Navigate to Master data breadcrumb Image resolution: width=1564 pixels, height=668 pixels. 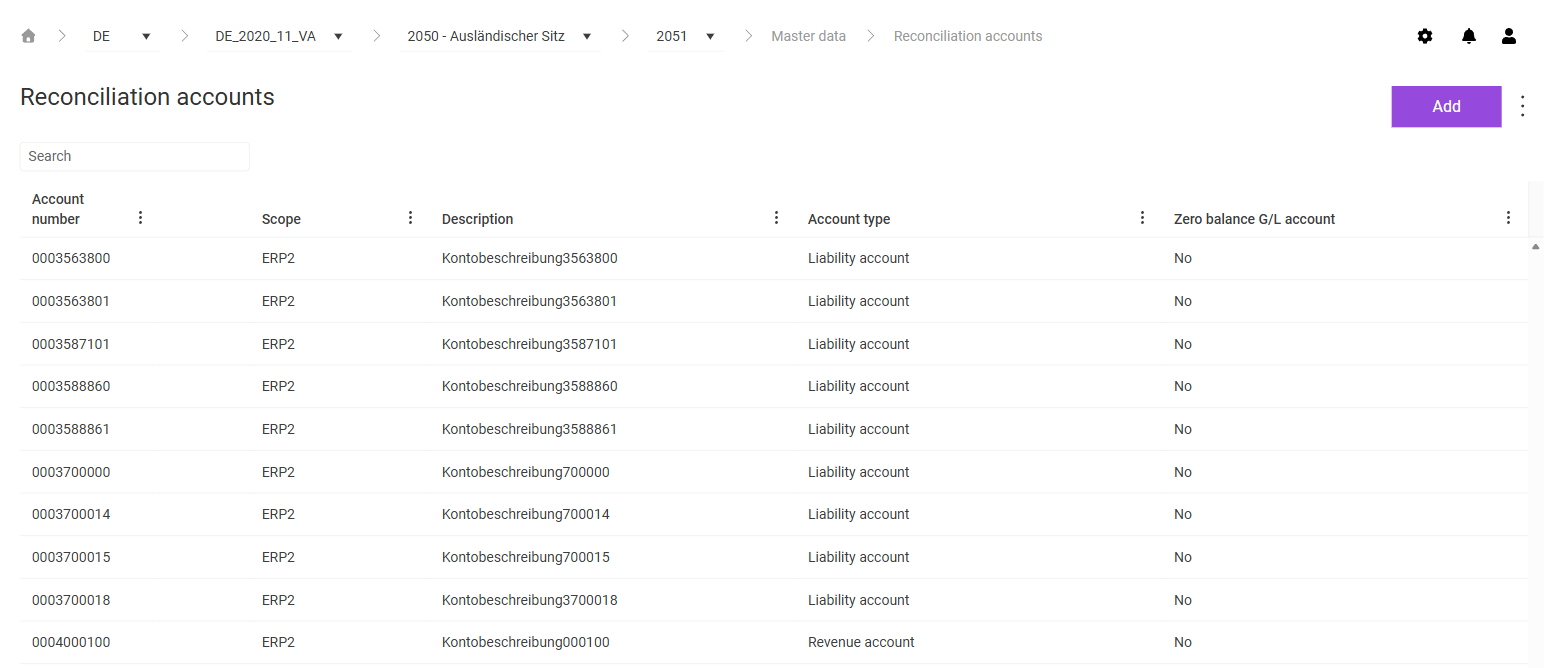point(808,36)
